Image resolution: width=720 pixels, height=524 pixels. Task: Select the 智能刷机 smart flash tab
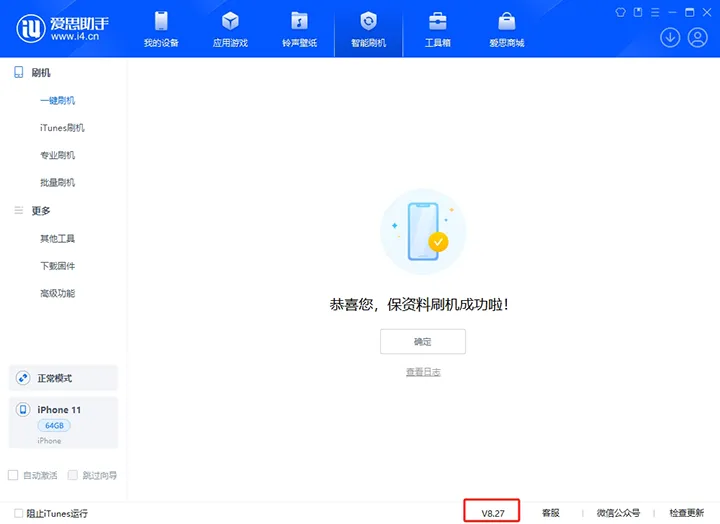pyautogui.click(x=368, y=29)
